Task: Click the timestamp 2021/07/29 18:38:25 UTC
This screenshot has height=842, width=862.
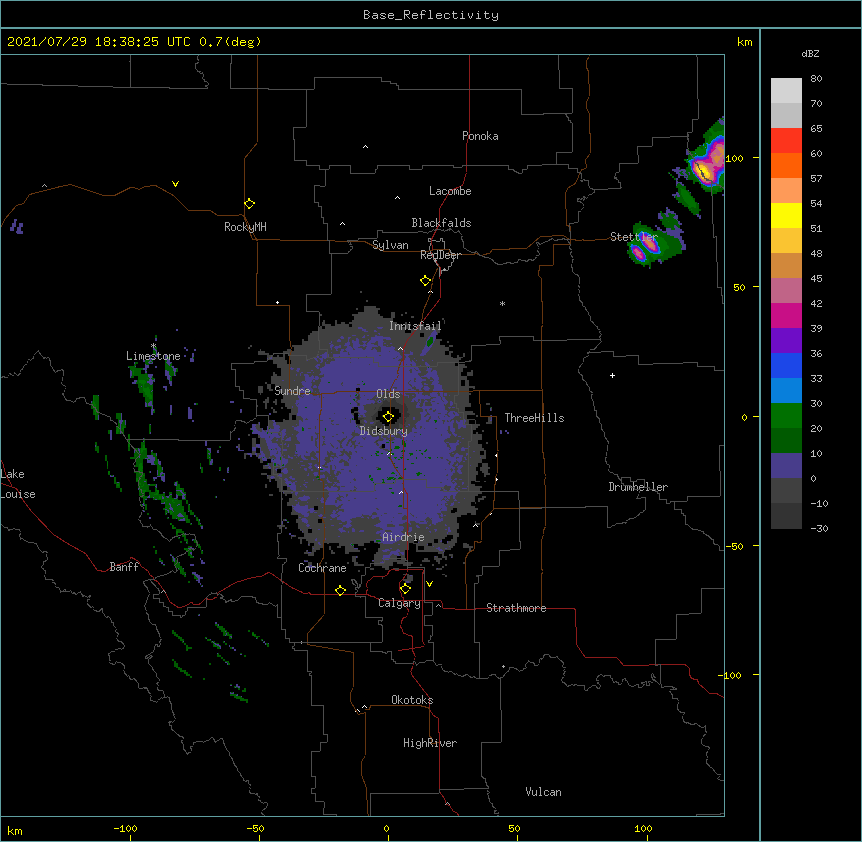Action: point(98,42)
